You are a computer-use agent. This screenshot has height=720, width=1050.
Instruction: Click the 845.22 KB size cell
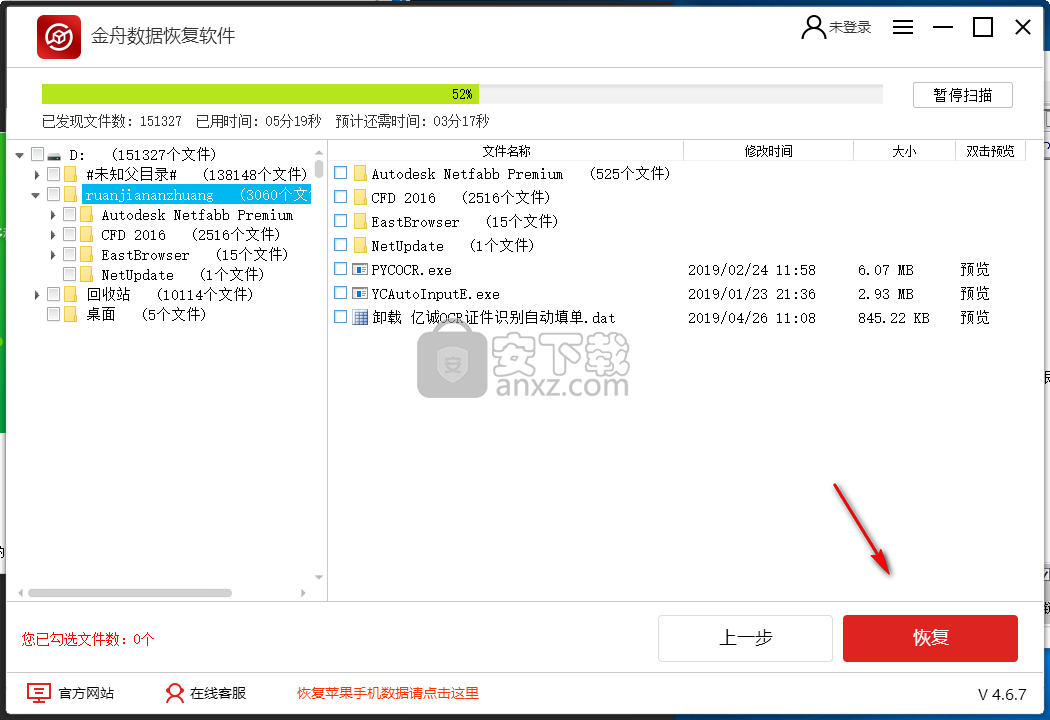pos(893,318)
